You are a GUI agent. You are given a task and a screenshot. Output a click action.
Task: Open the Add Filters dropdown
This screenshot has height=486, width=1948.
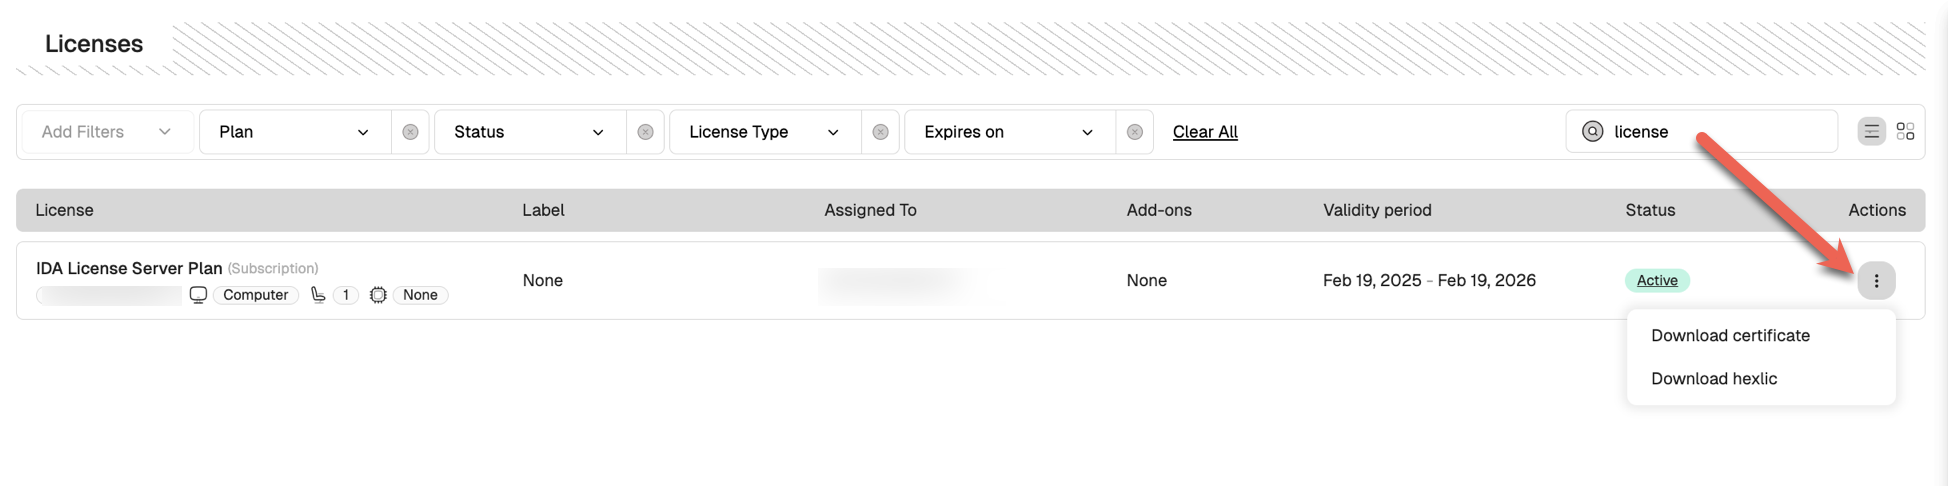106,132
